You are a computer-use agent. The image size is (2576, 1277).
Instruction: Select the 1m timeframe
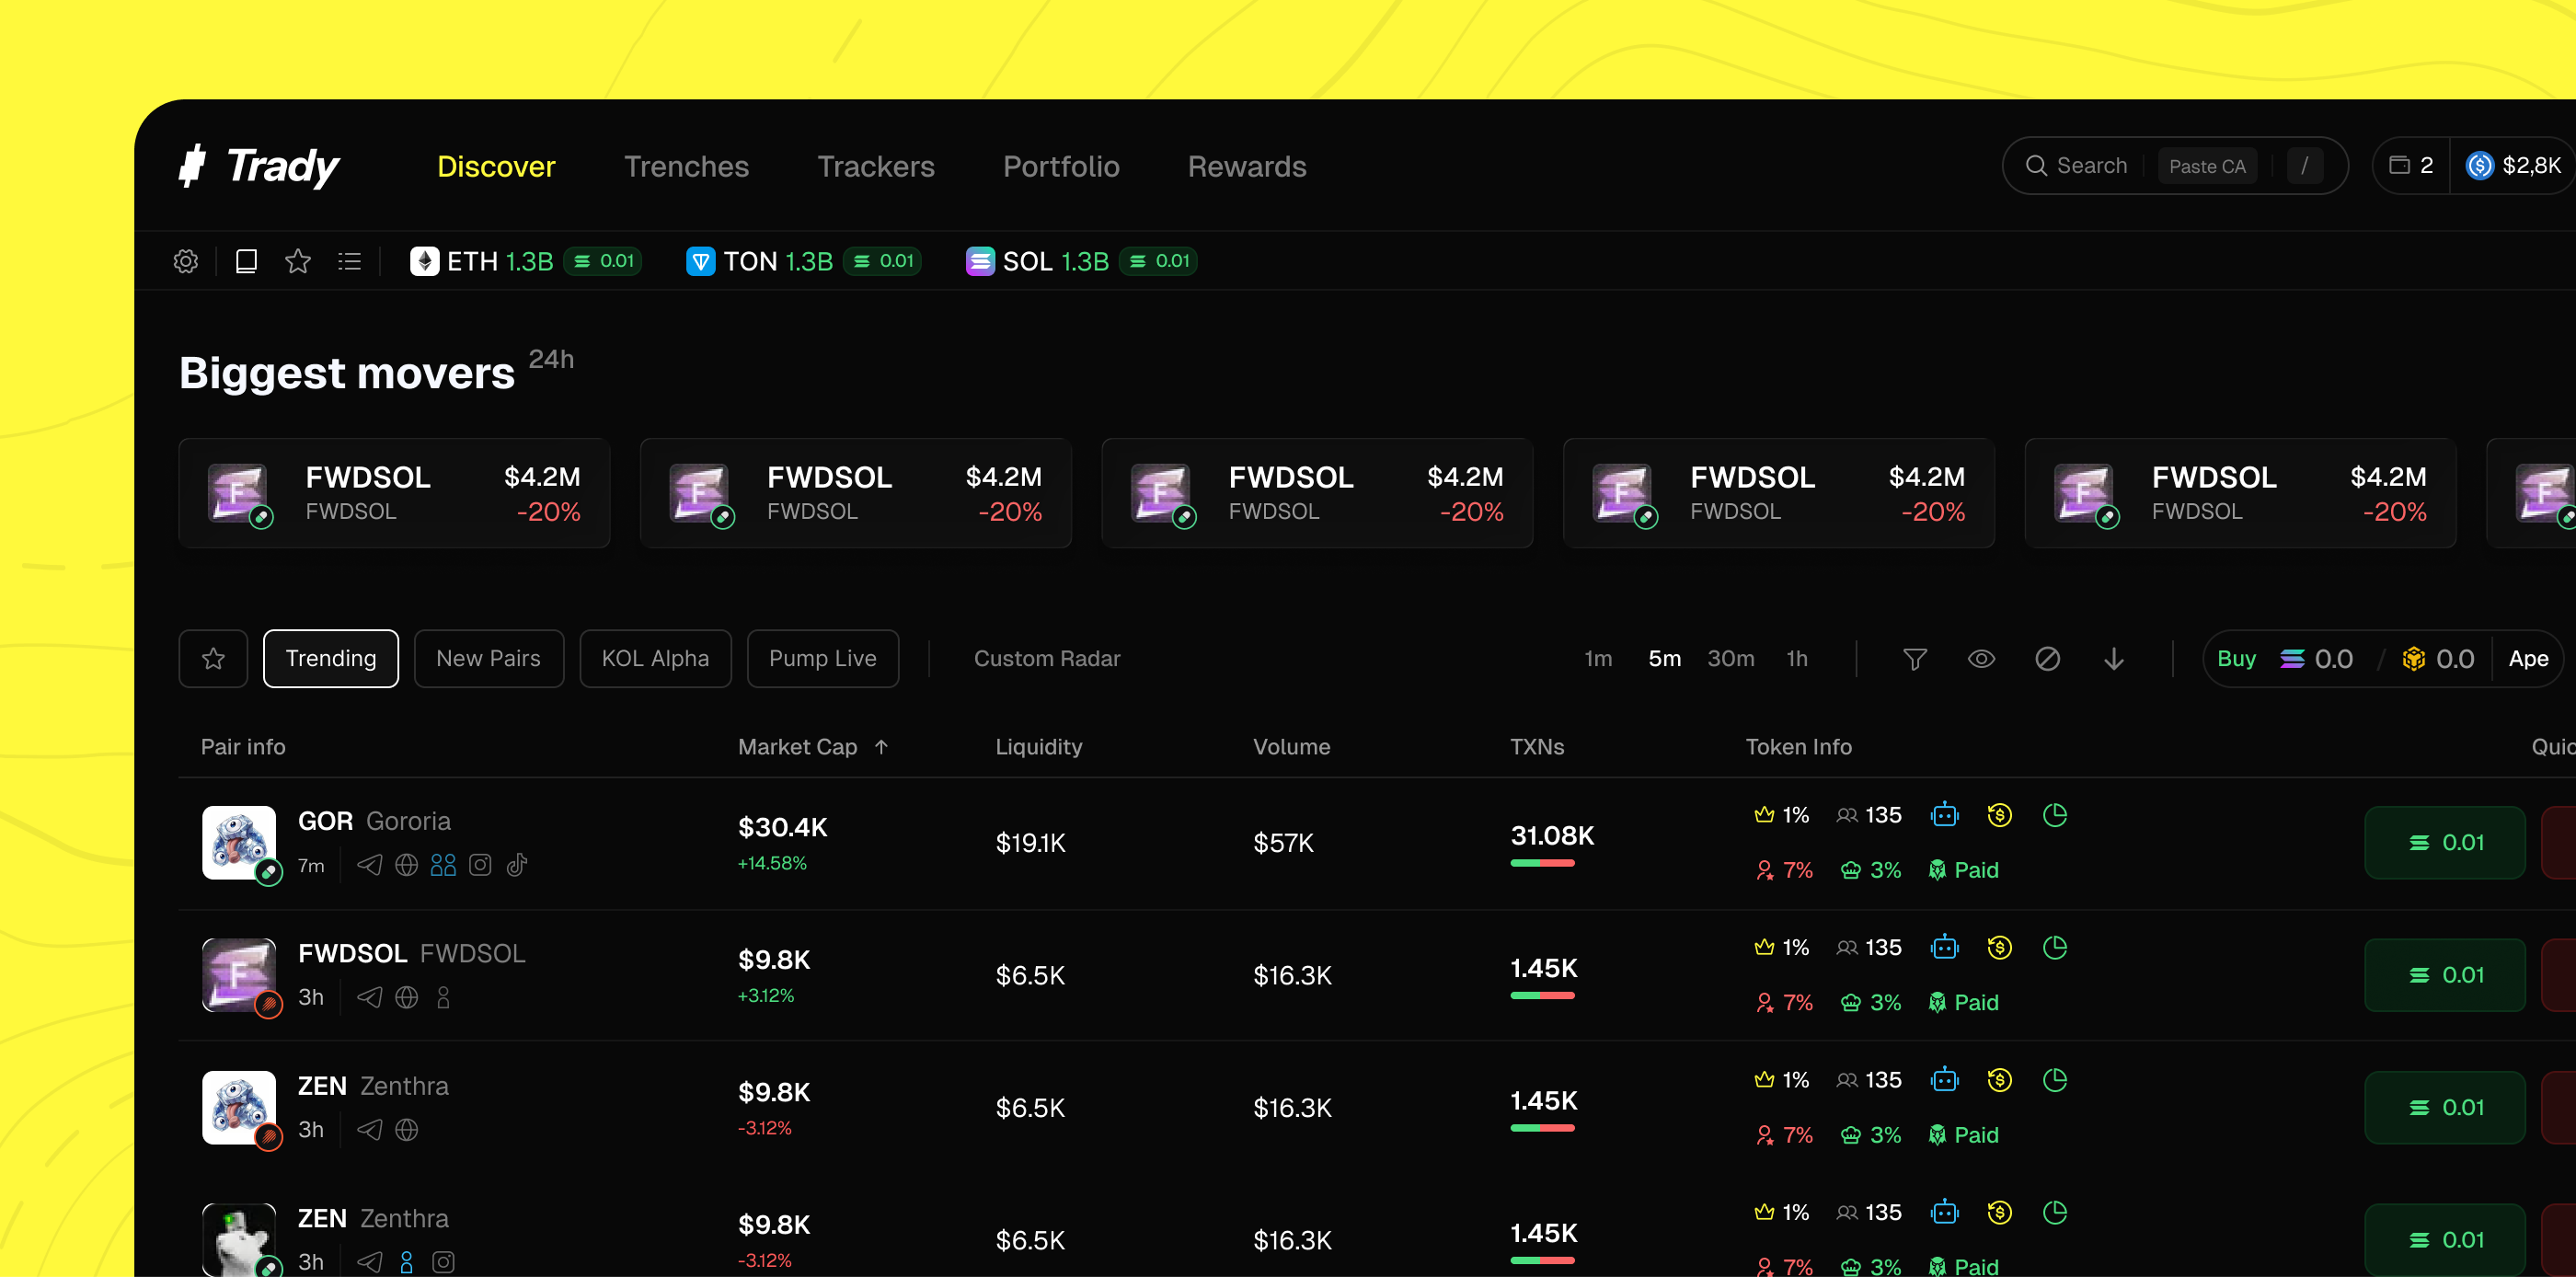1598,659
